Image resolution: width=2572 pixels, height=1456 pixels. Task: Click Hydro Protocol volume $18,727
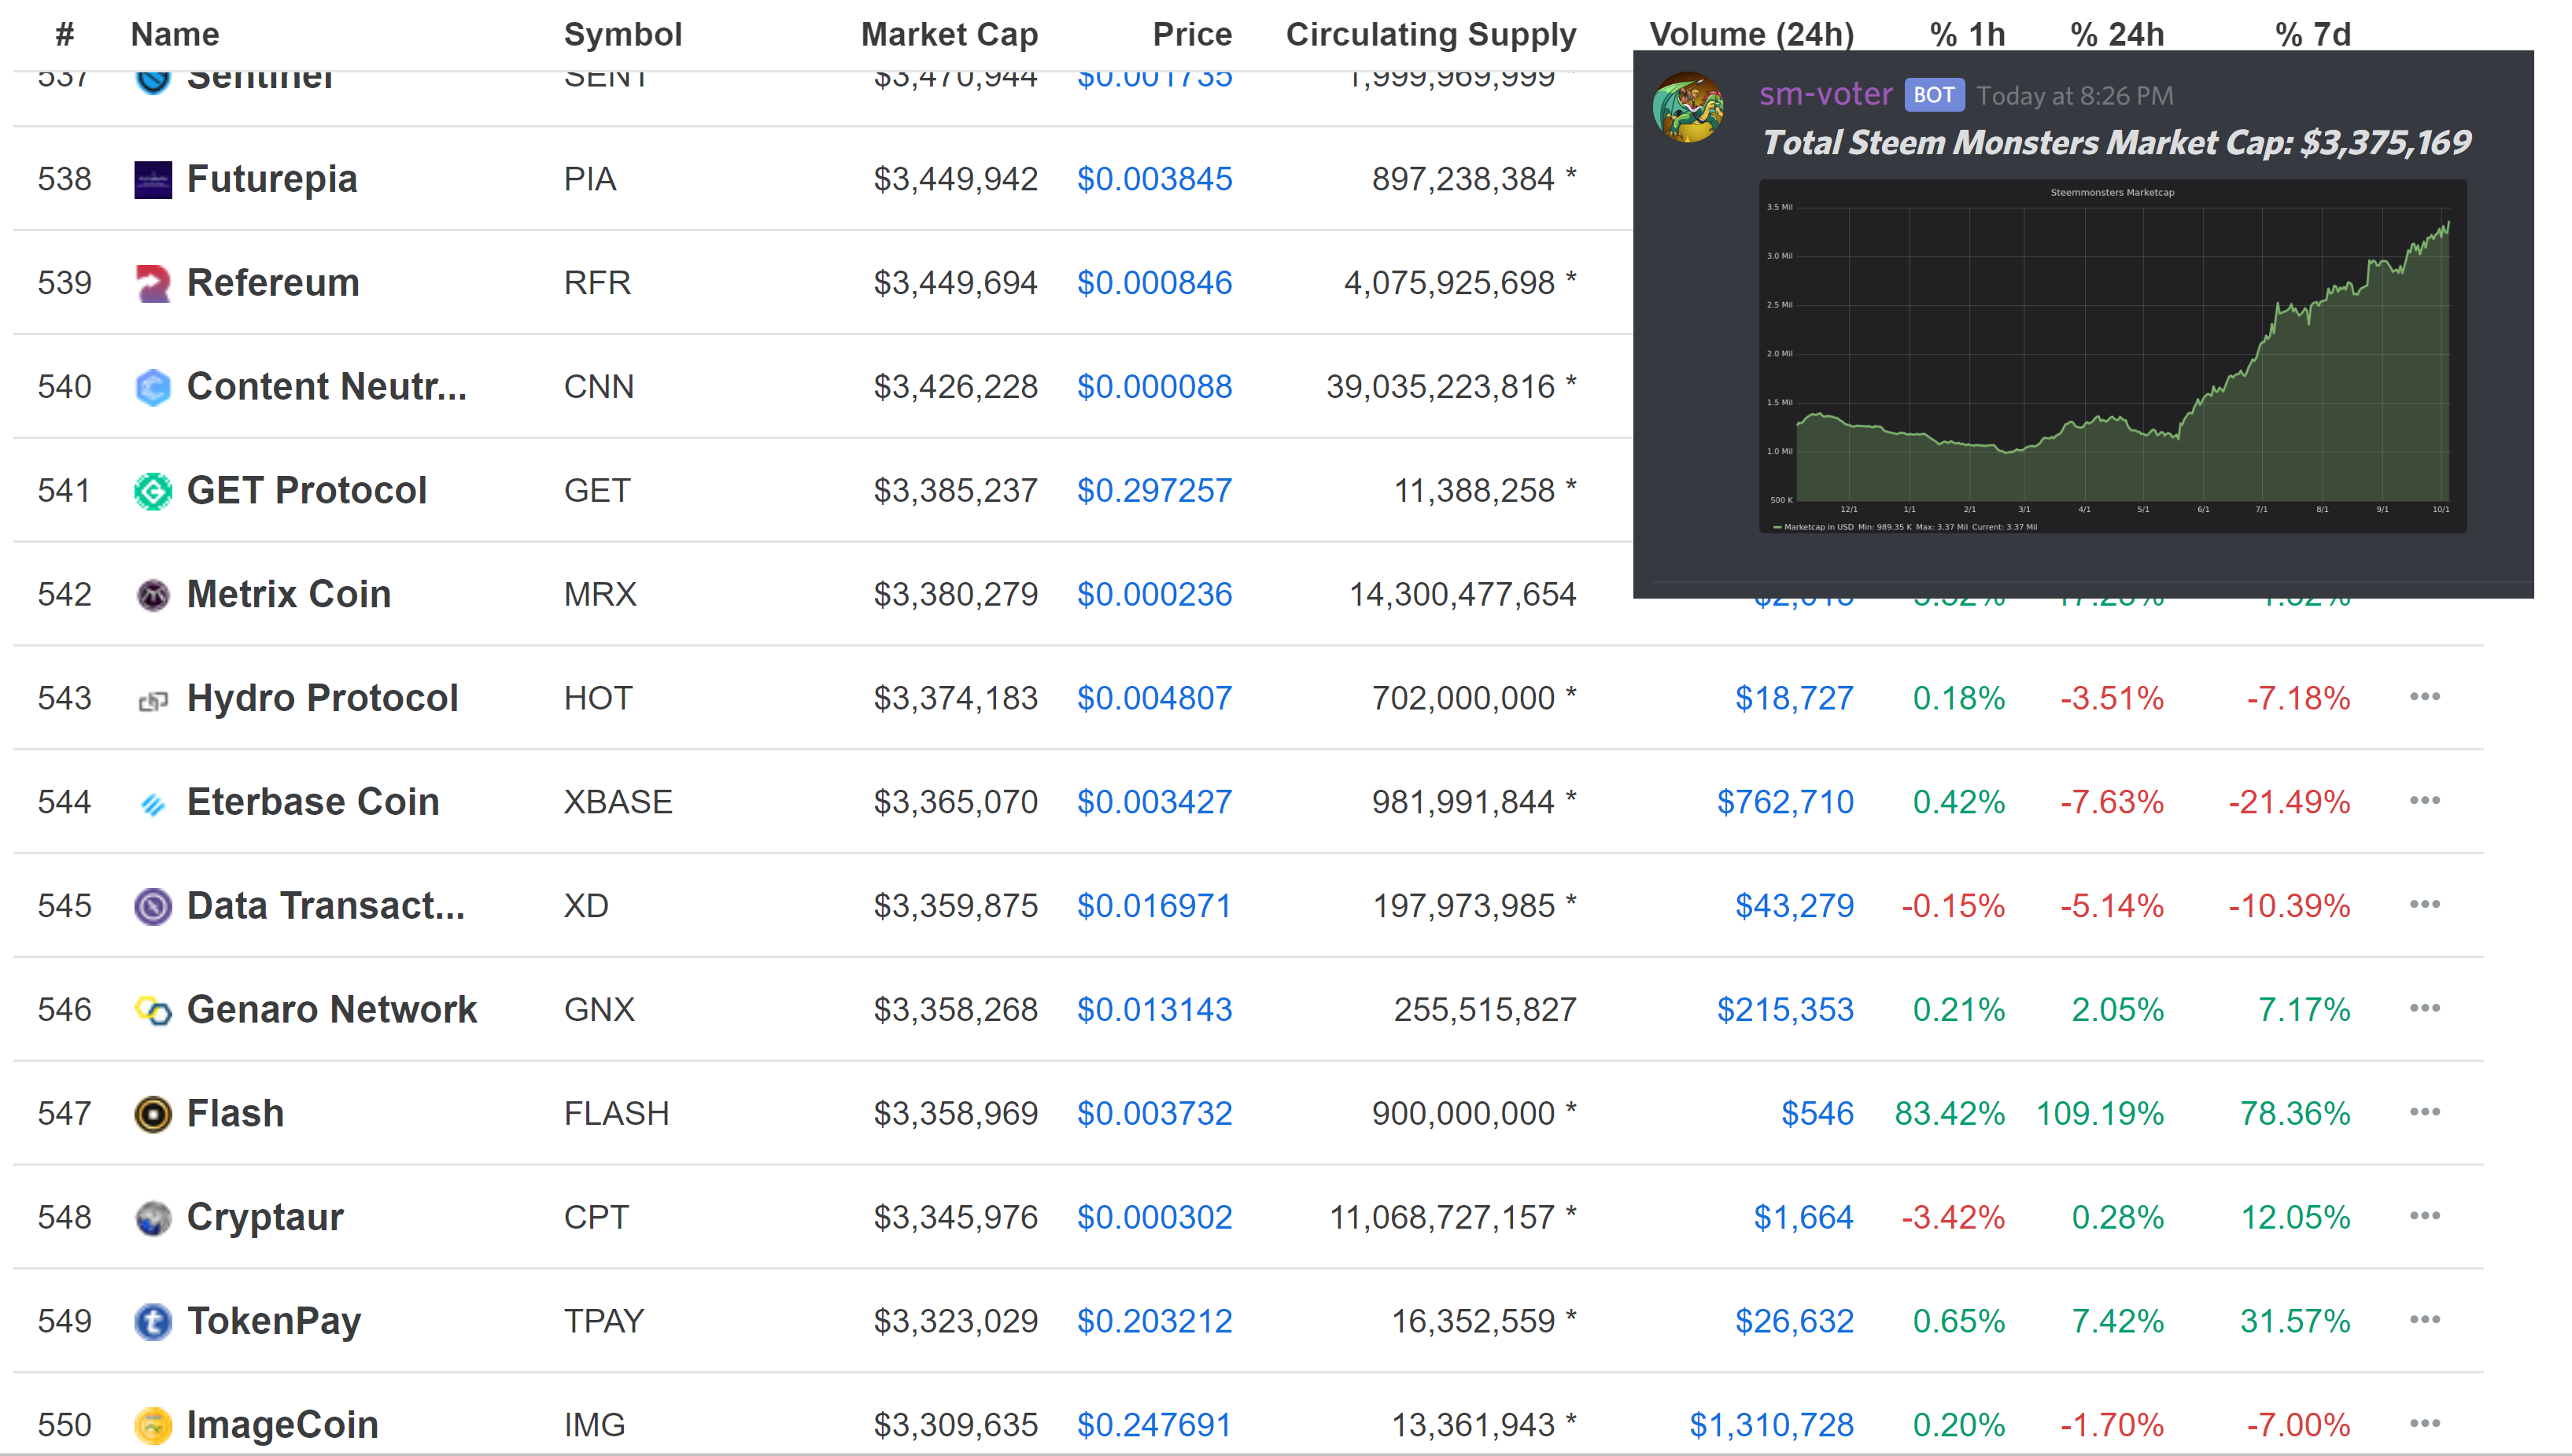tap(1794, 699)
